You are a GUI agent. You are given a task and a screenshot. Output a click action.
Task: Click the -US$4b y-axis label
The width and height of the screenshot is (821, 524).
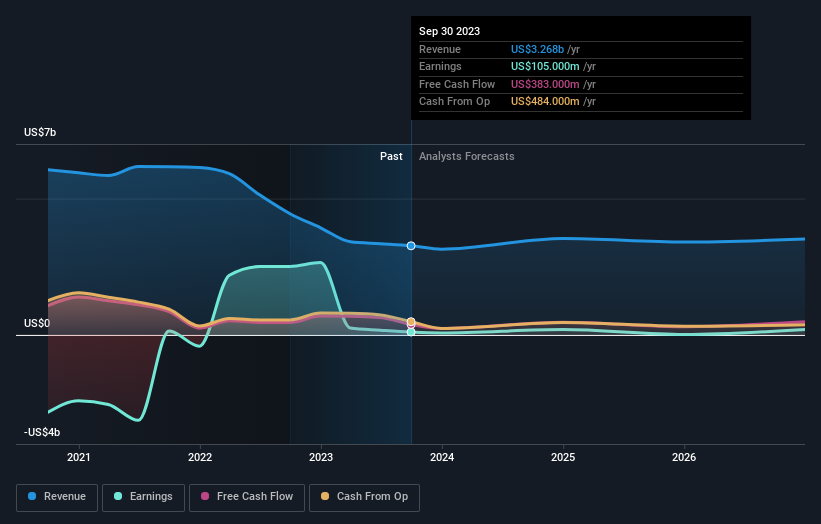pyautogui.click(x=42, y=432)
